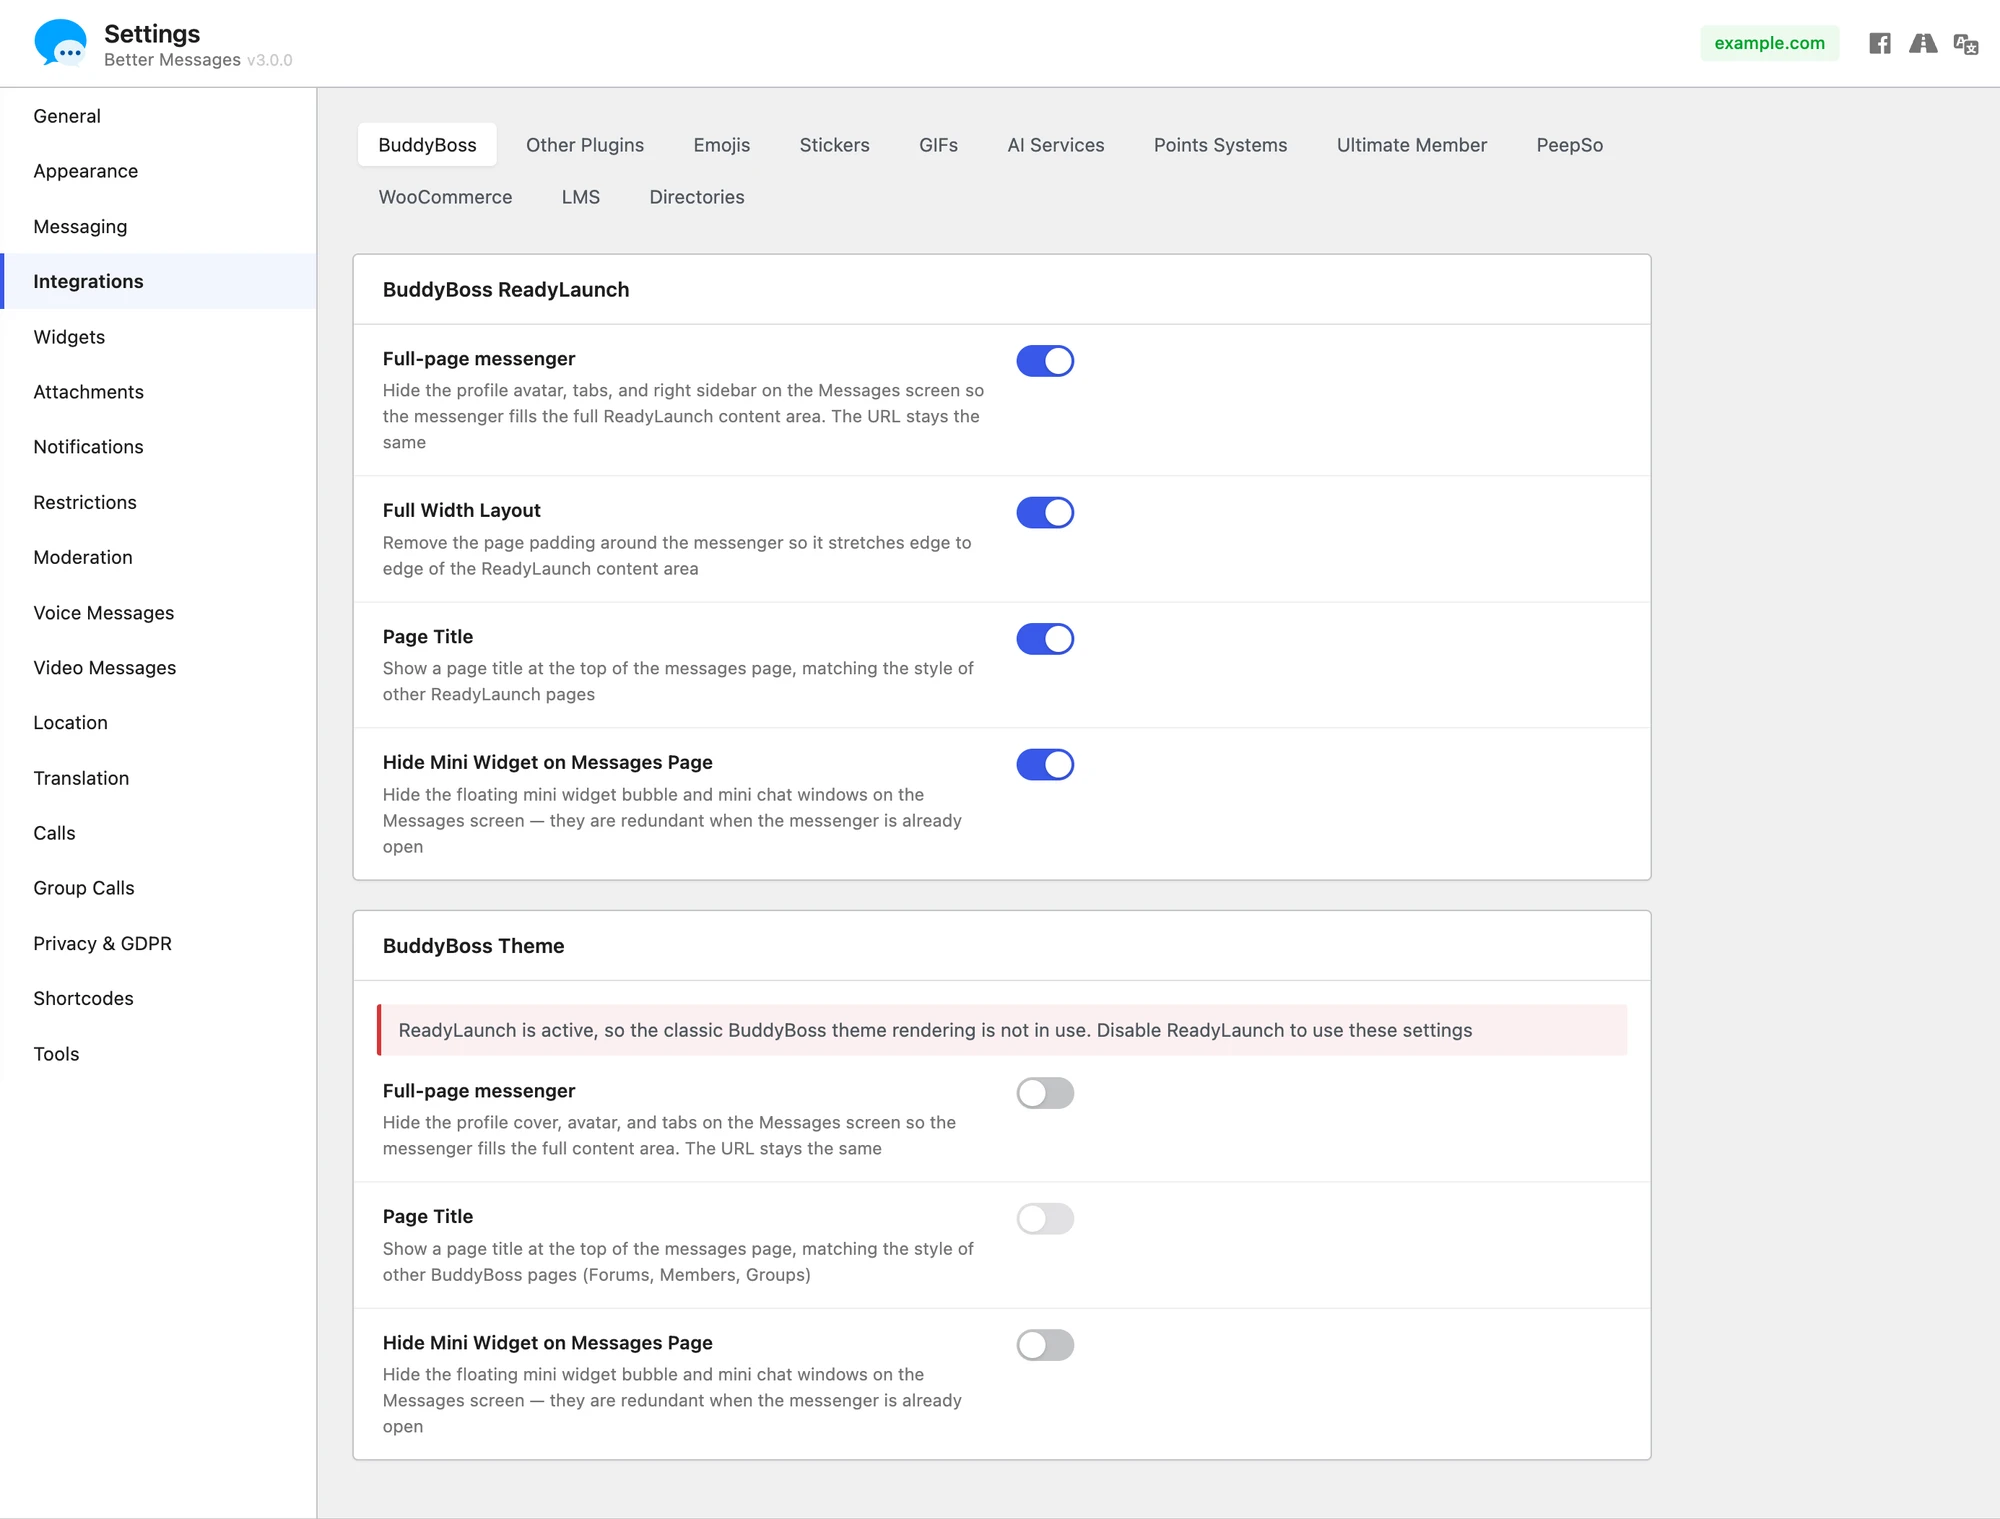This screenshot has width=2000, height=1519.
Task: Go to Privacy & GDPR settings
Action: coord(158,944)
